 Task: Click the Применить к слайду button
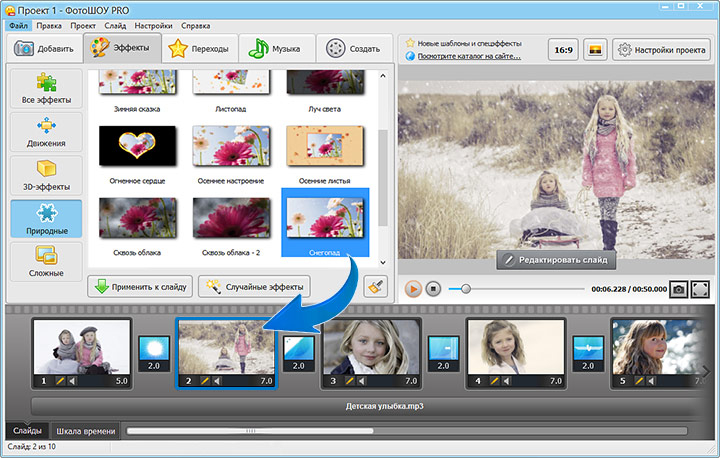click(140, 287)
